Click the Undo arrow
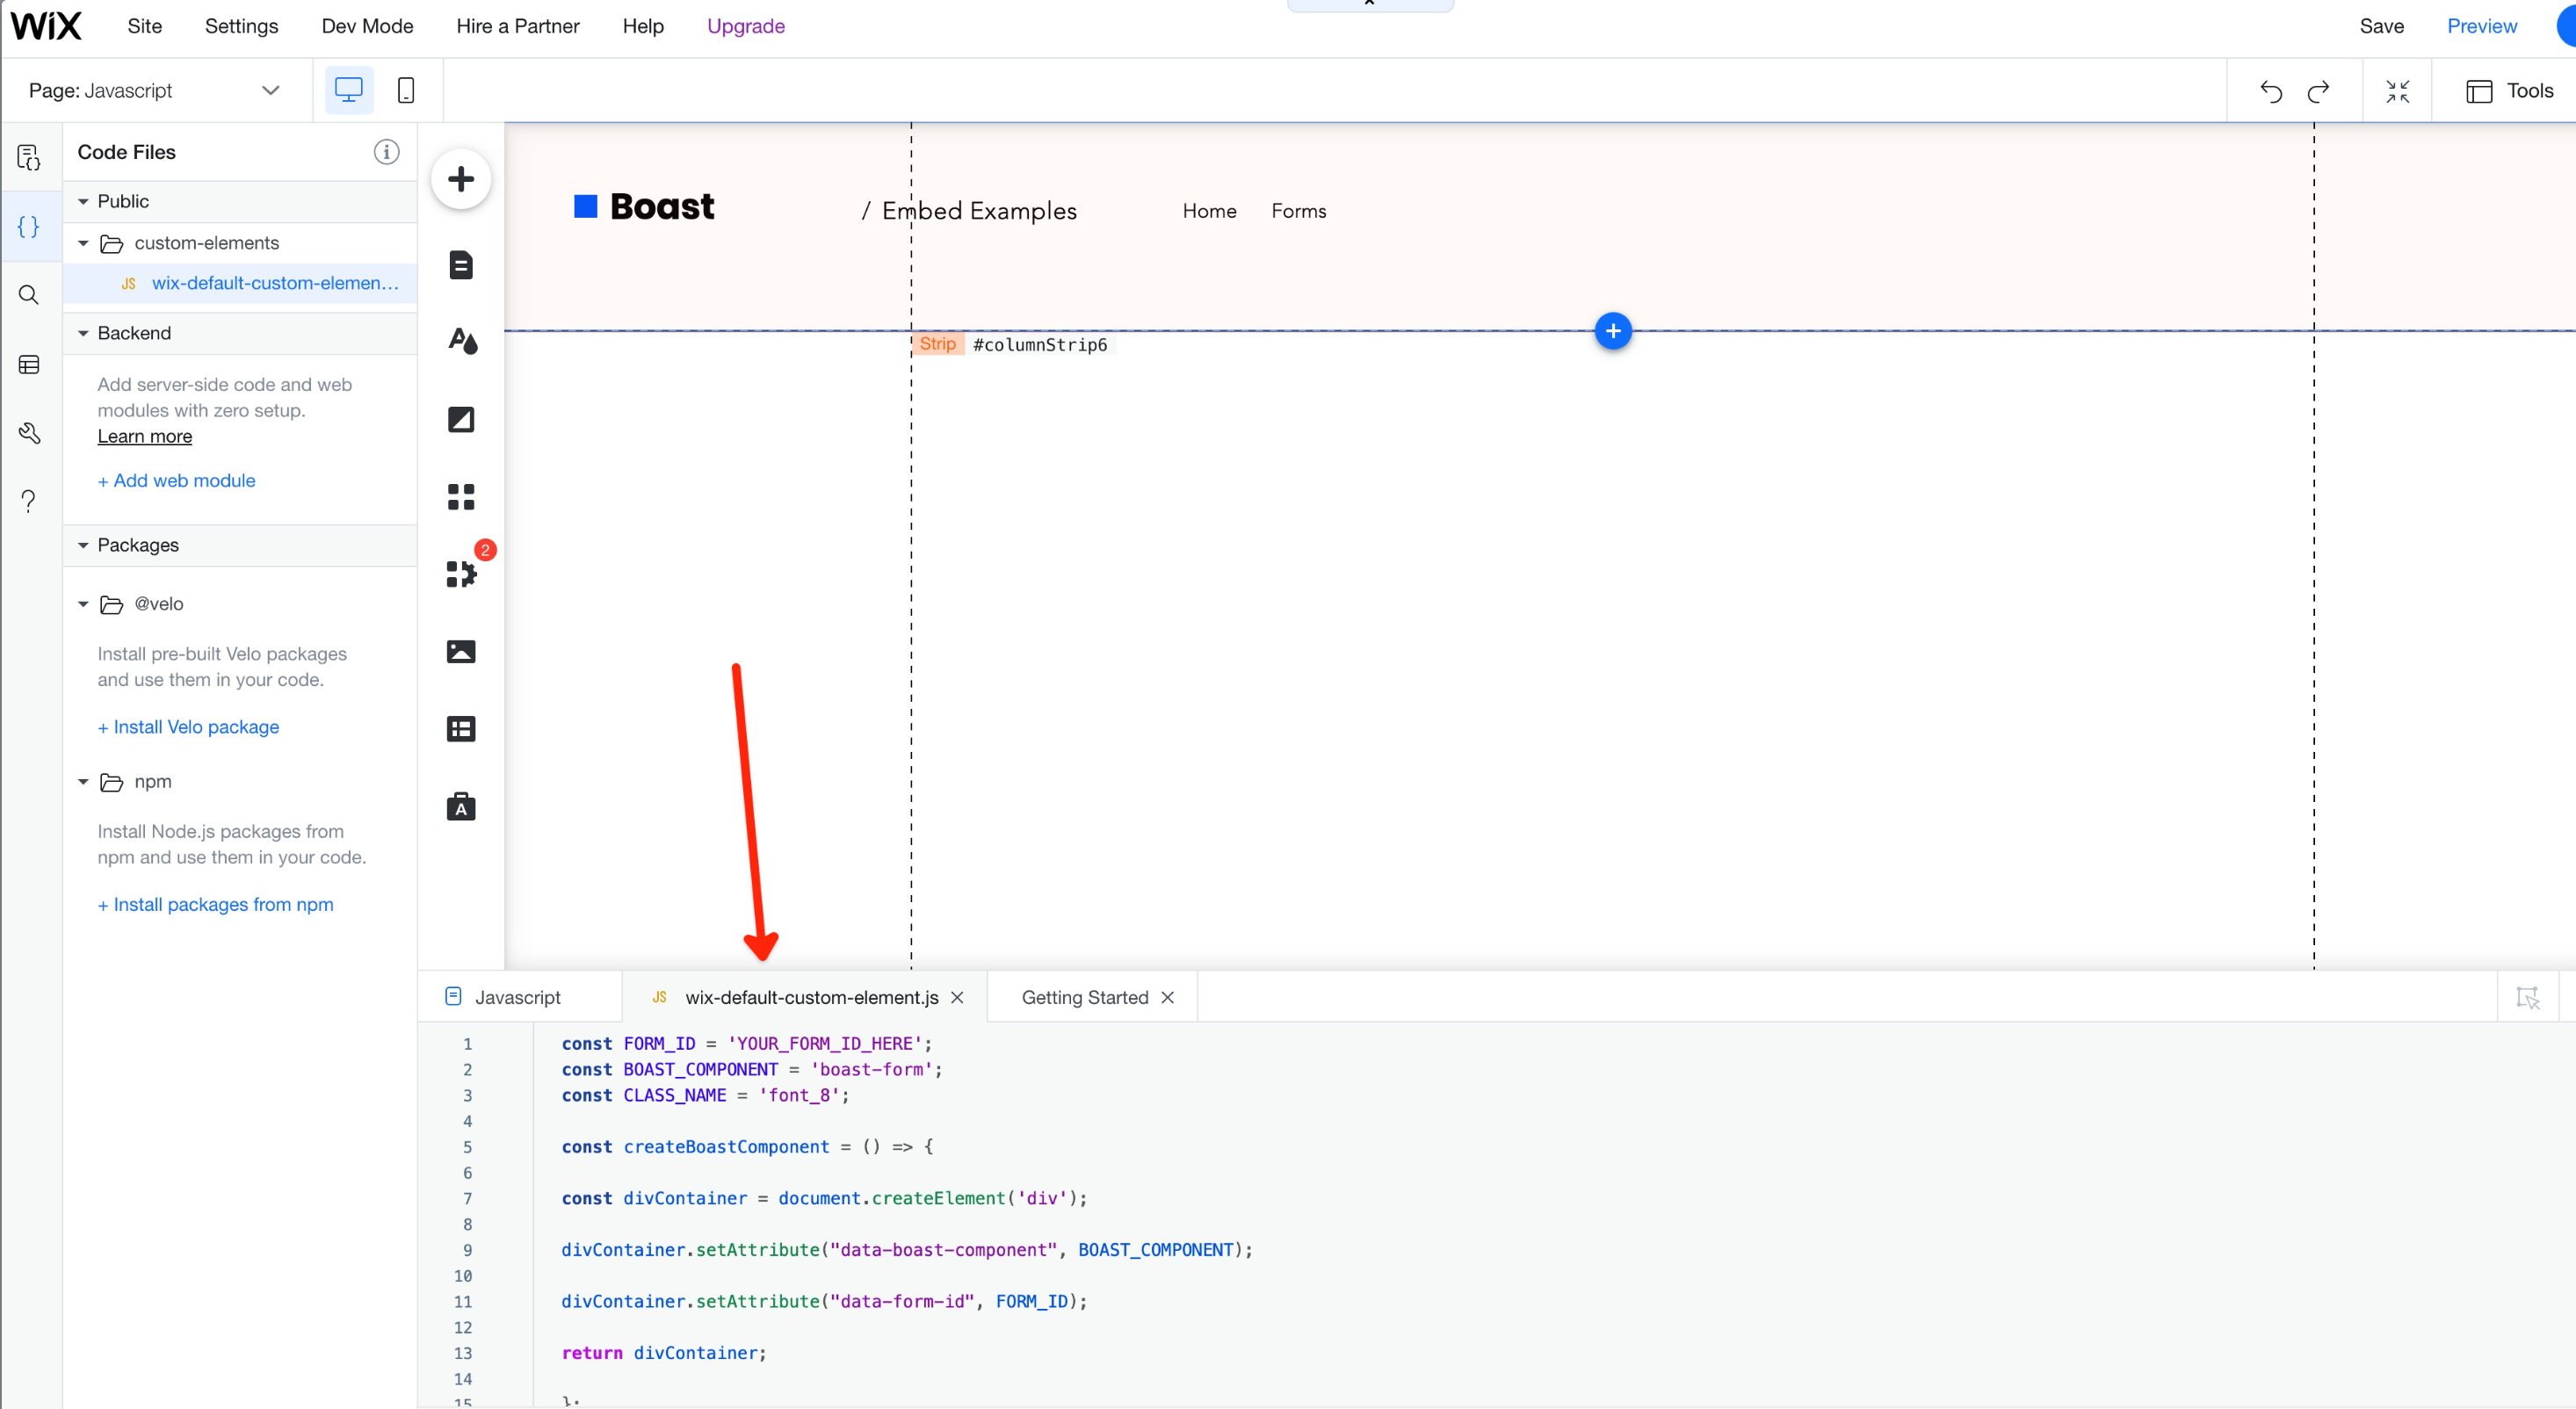The width and height of the screenshot is (2576, 1409). [x=2270, y=91]
